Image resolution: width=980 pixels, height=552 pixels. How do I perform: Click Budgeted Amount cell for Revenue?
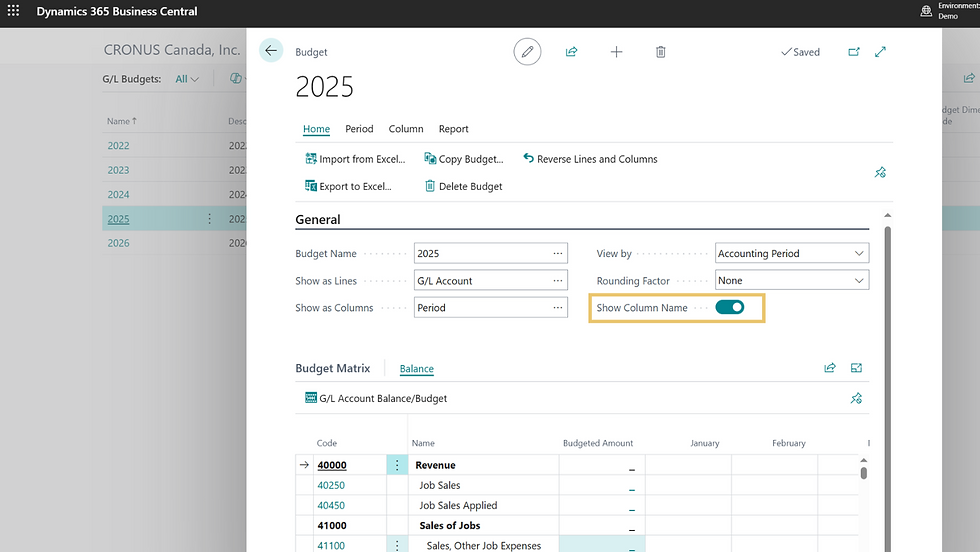pos(602,465)
